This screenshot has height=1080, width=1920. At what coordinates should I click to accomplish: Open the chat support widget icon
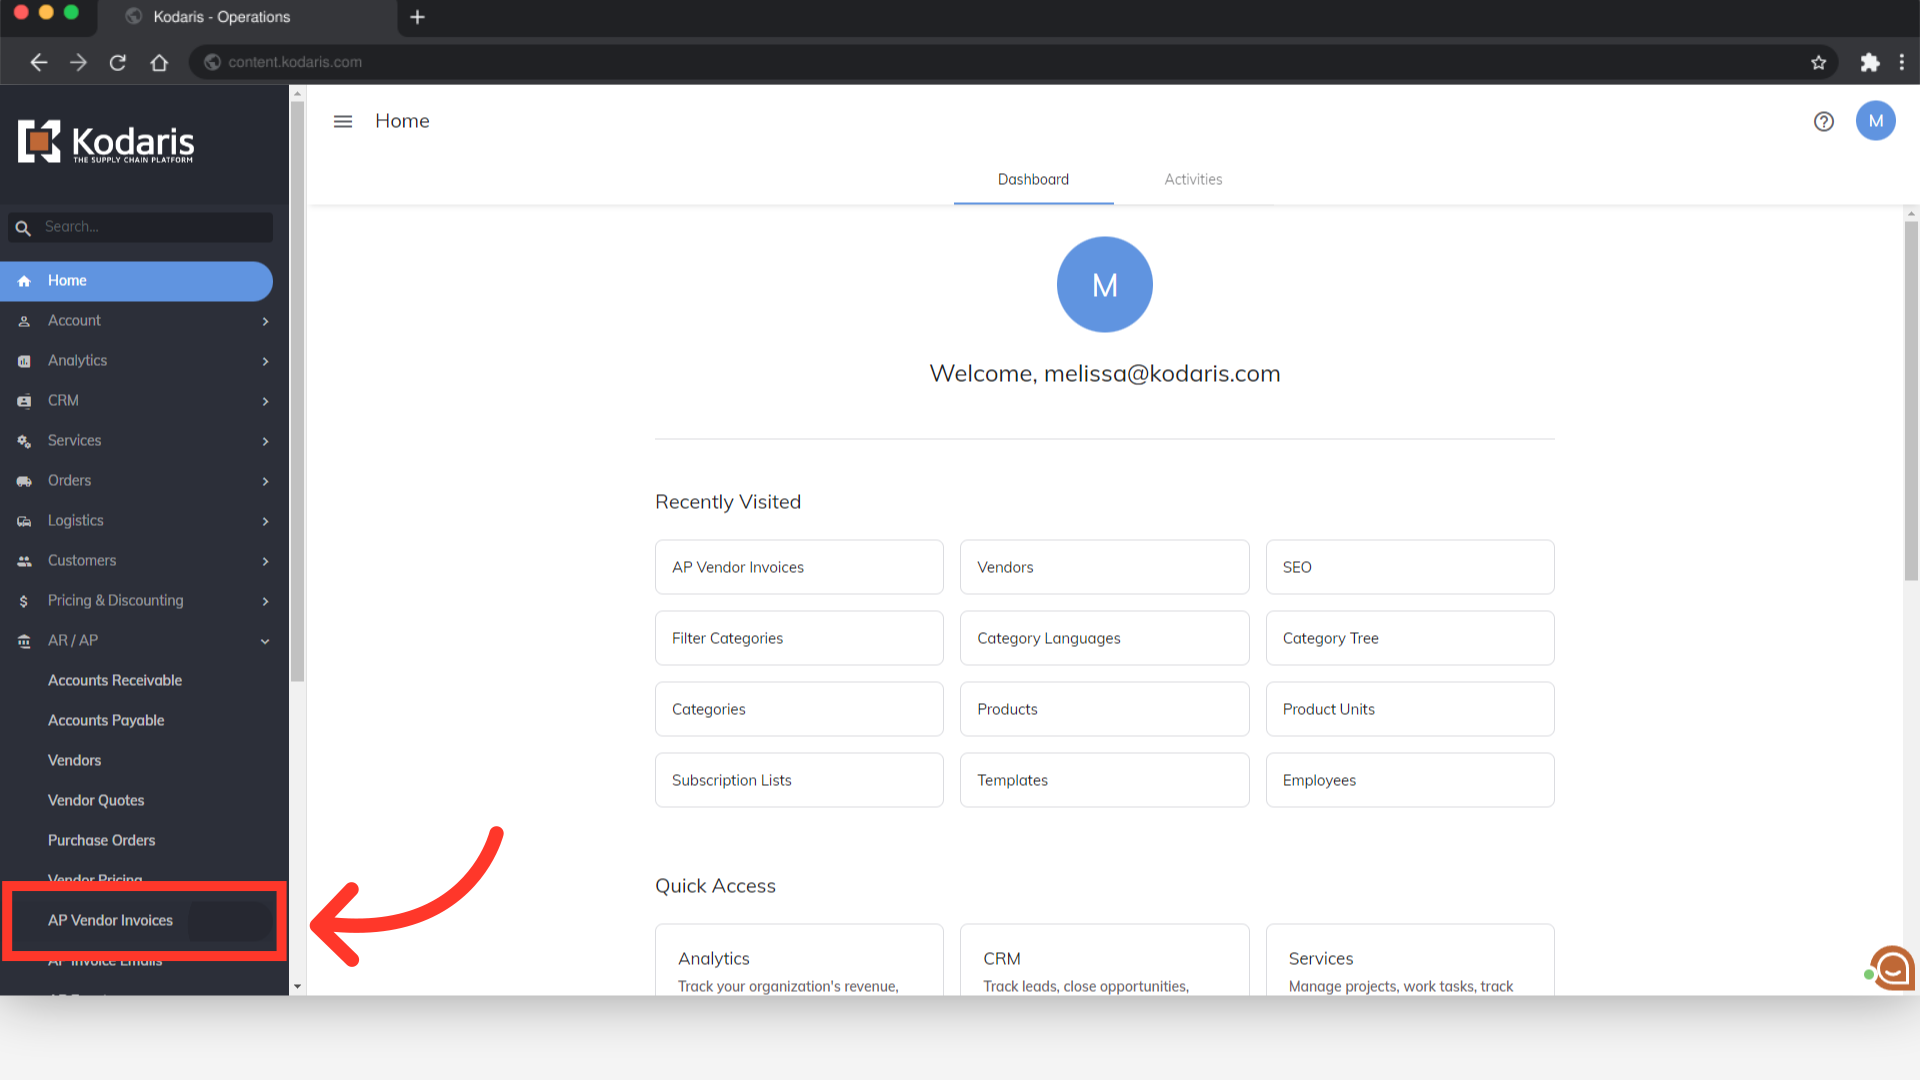coord(1892,968)
